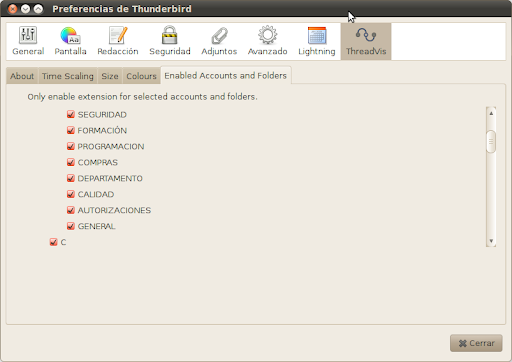Image resolution: width=512 pixels, height=362 pixels.
Task: Switch to the About tab
Action: pos(22,76)
